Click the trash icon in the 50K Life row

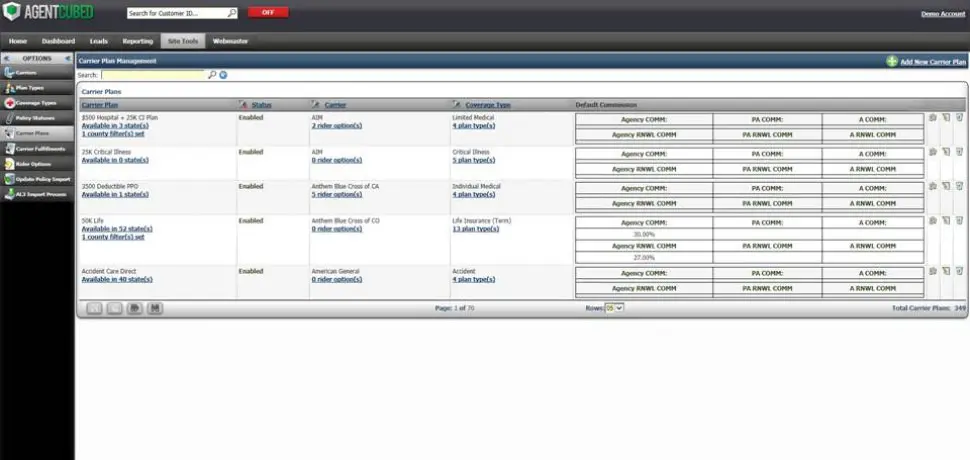(959, 221)
